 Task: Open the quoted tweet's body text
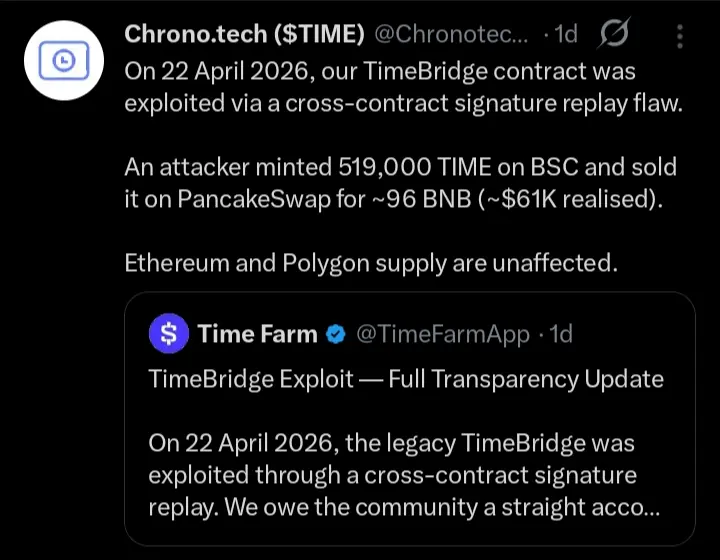[x=392, y=475]
